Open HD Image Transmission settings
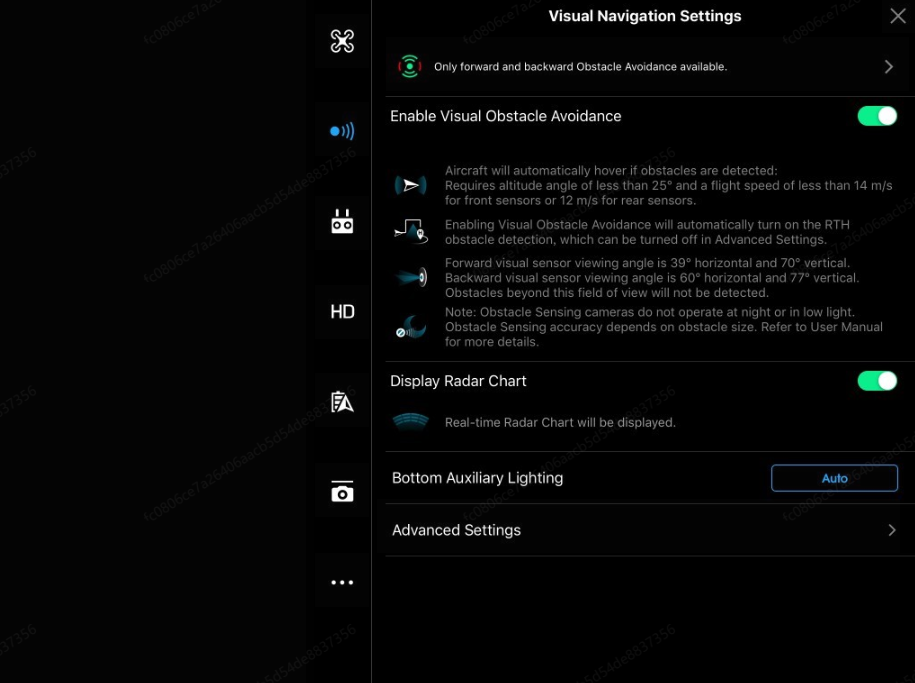 tap(342, 311)
